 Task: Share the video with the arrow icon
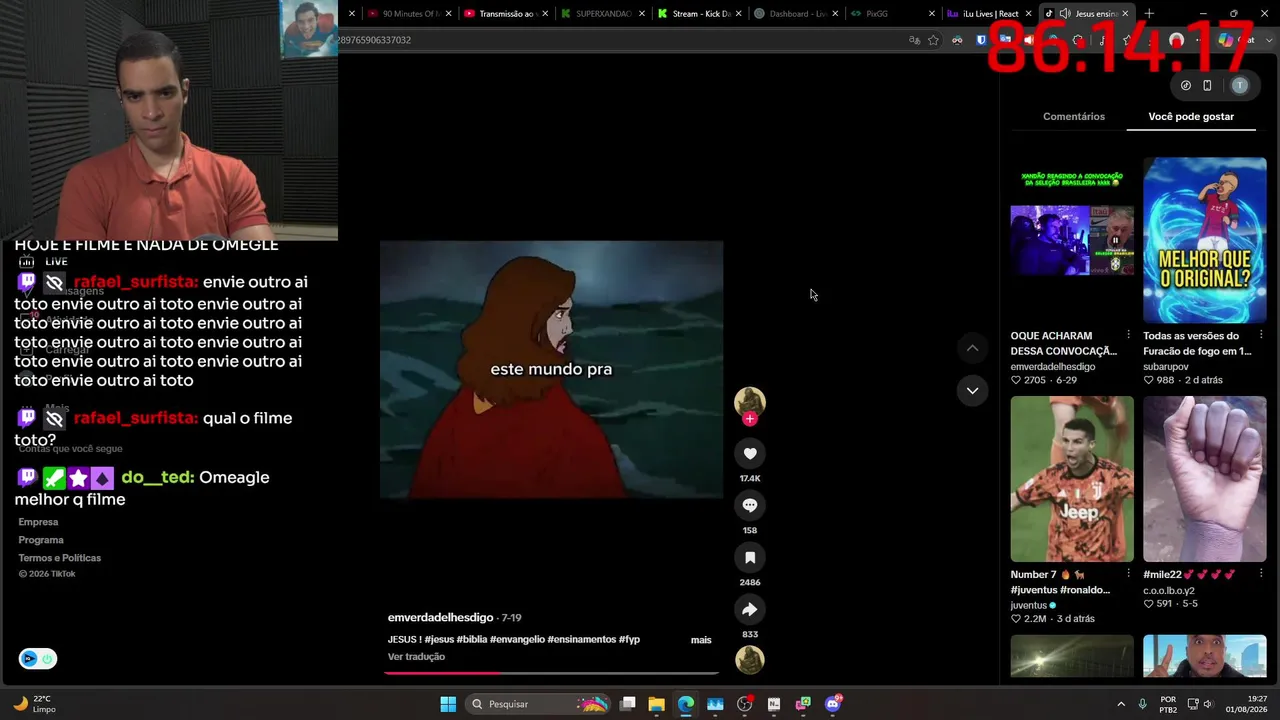click(750, 610)
